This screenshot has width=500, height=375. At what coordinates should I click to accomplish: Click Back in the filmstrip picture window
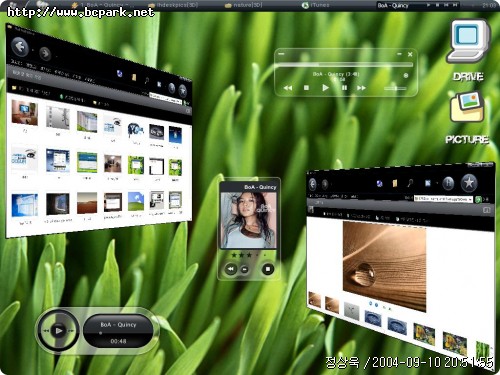pos(312,184)
